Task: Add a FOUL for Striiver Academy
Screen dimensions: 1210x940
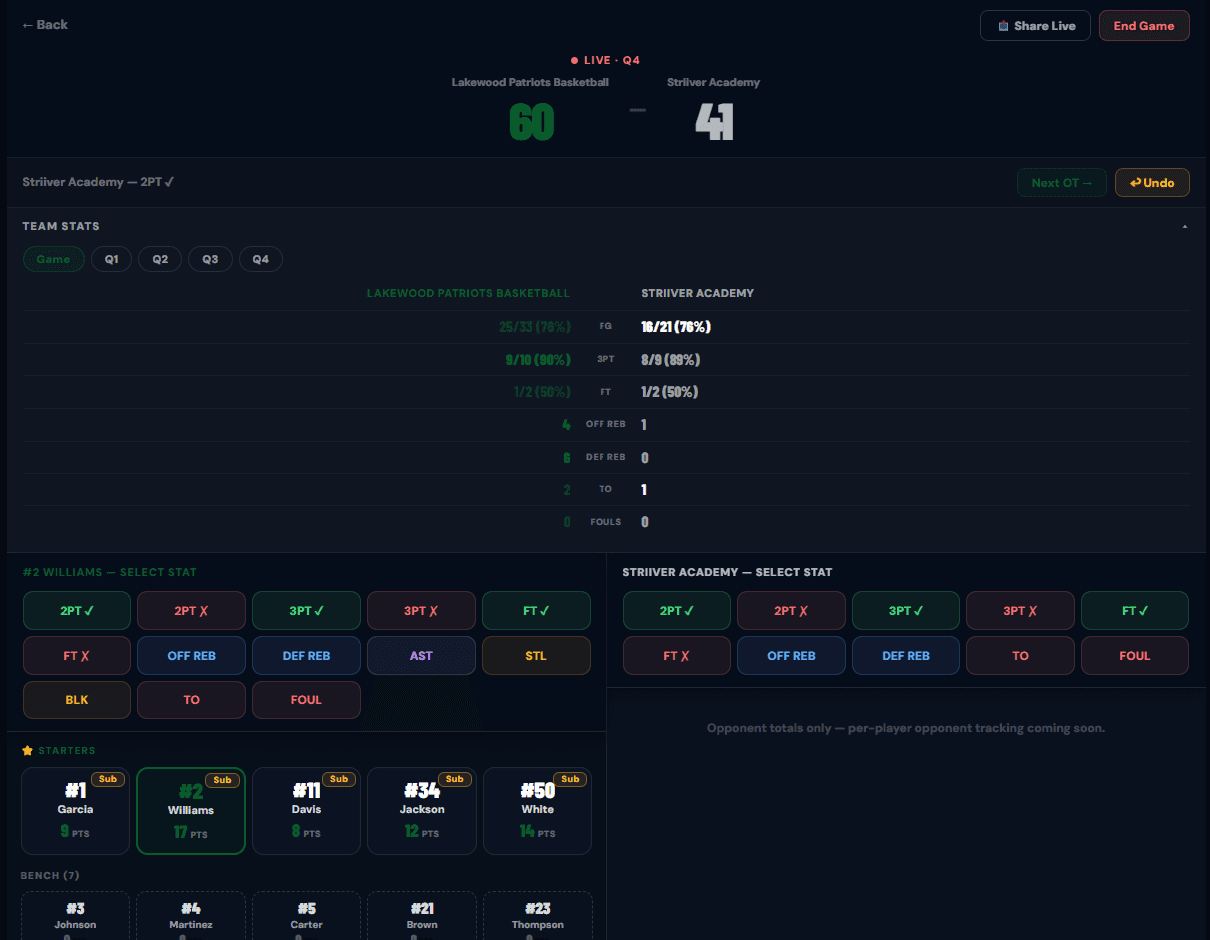Action: click(1135, 656)
